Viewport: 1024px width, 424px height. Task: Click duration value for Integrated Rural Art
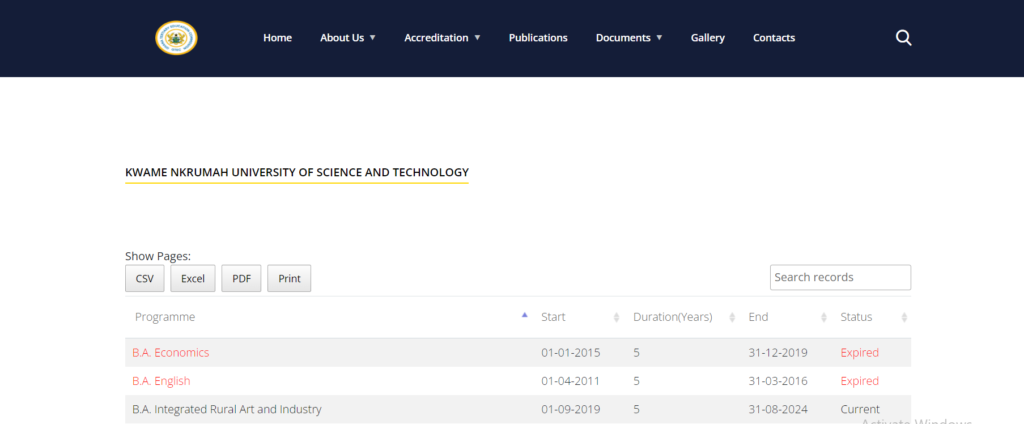(637, 410)
